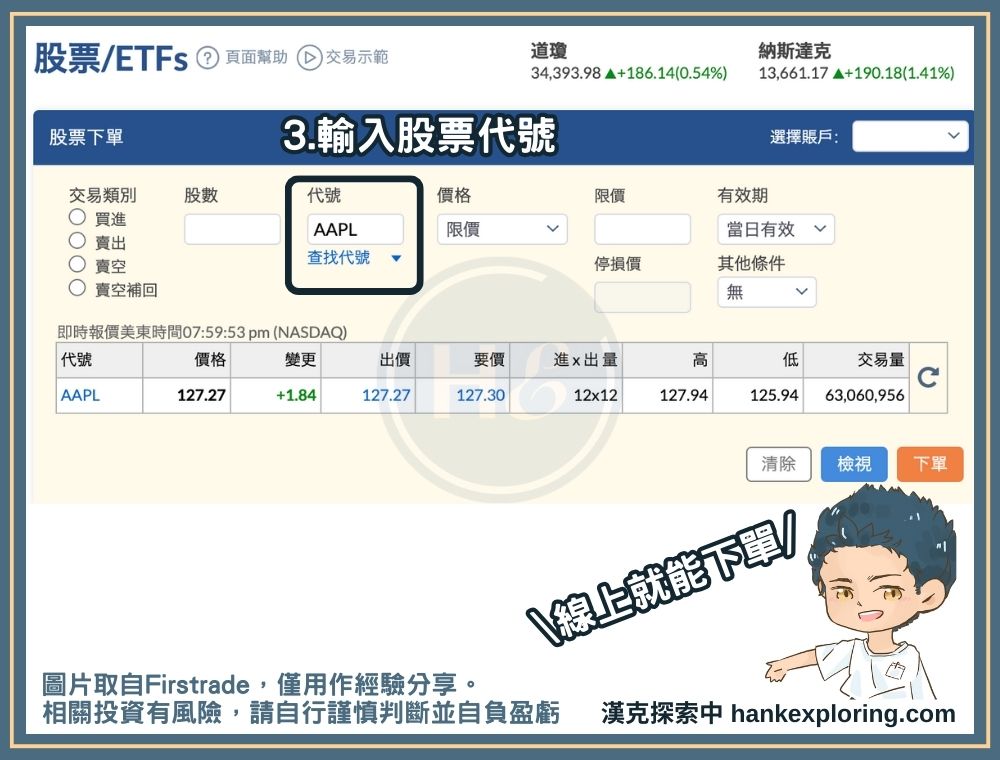This screenshot has width=1000, height=760.
Task: Click the 納斯達克 index quote 13,661.17
Action: click(793, 73)
